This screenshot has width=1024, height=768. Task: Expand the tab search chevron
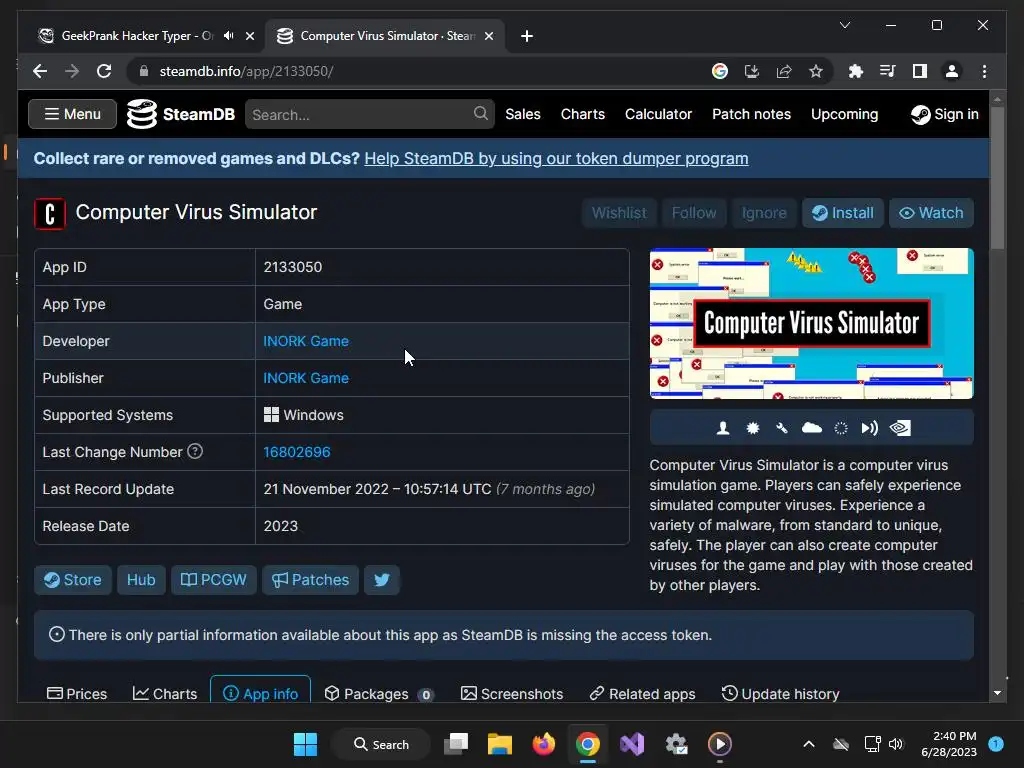[x=844, y=25]
